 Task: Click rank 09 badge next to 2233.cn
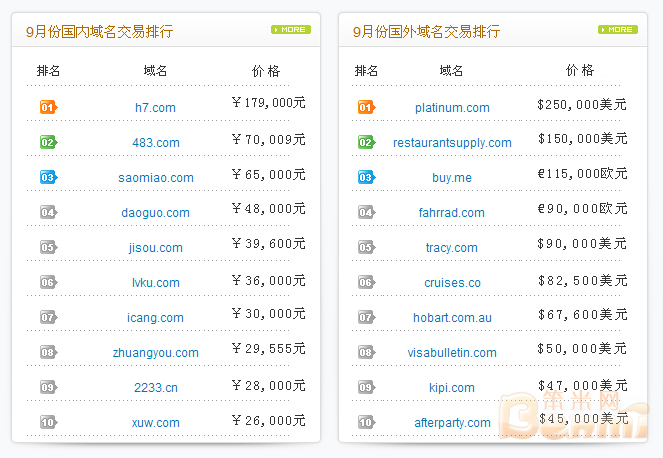[49, 387]
